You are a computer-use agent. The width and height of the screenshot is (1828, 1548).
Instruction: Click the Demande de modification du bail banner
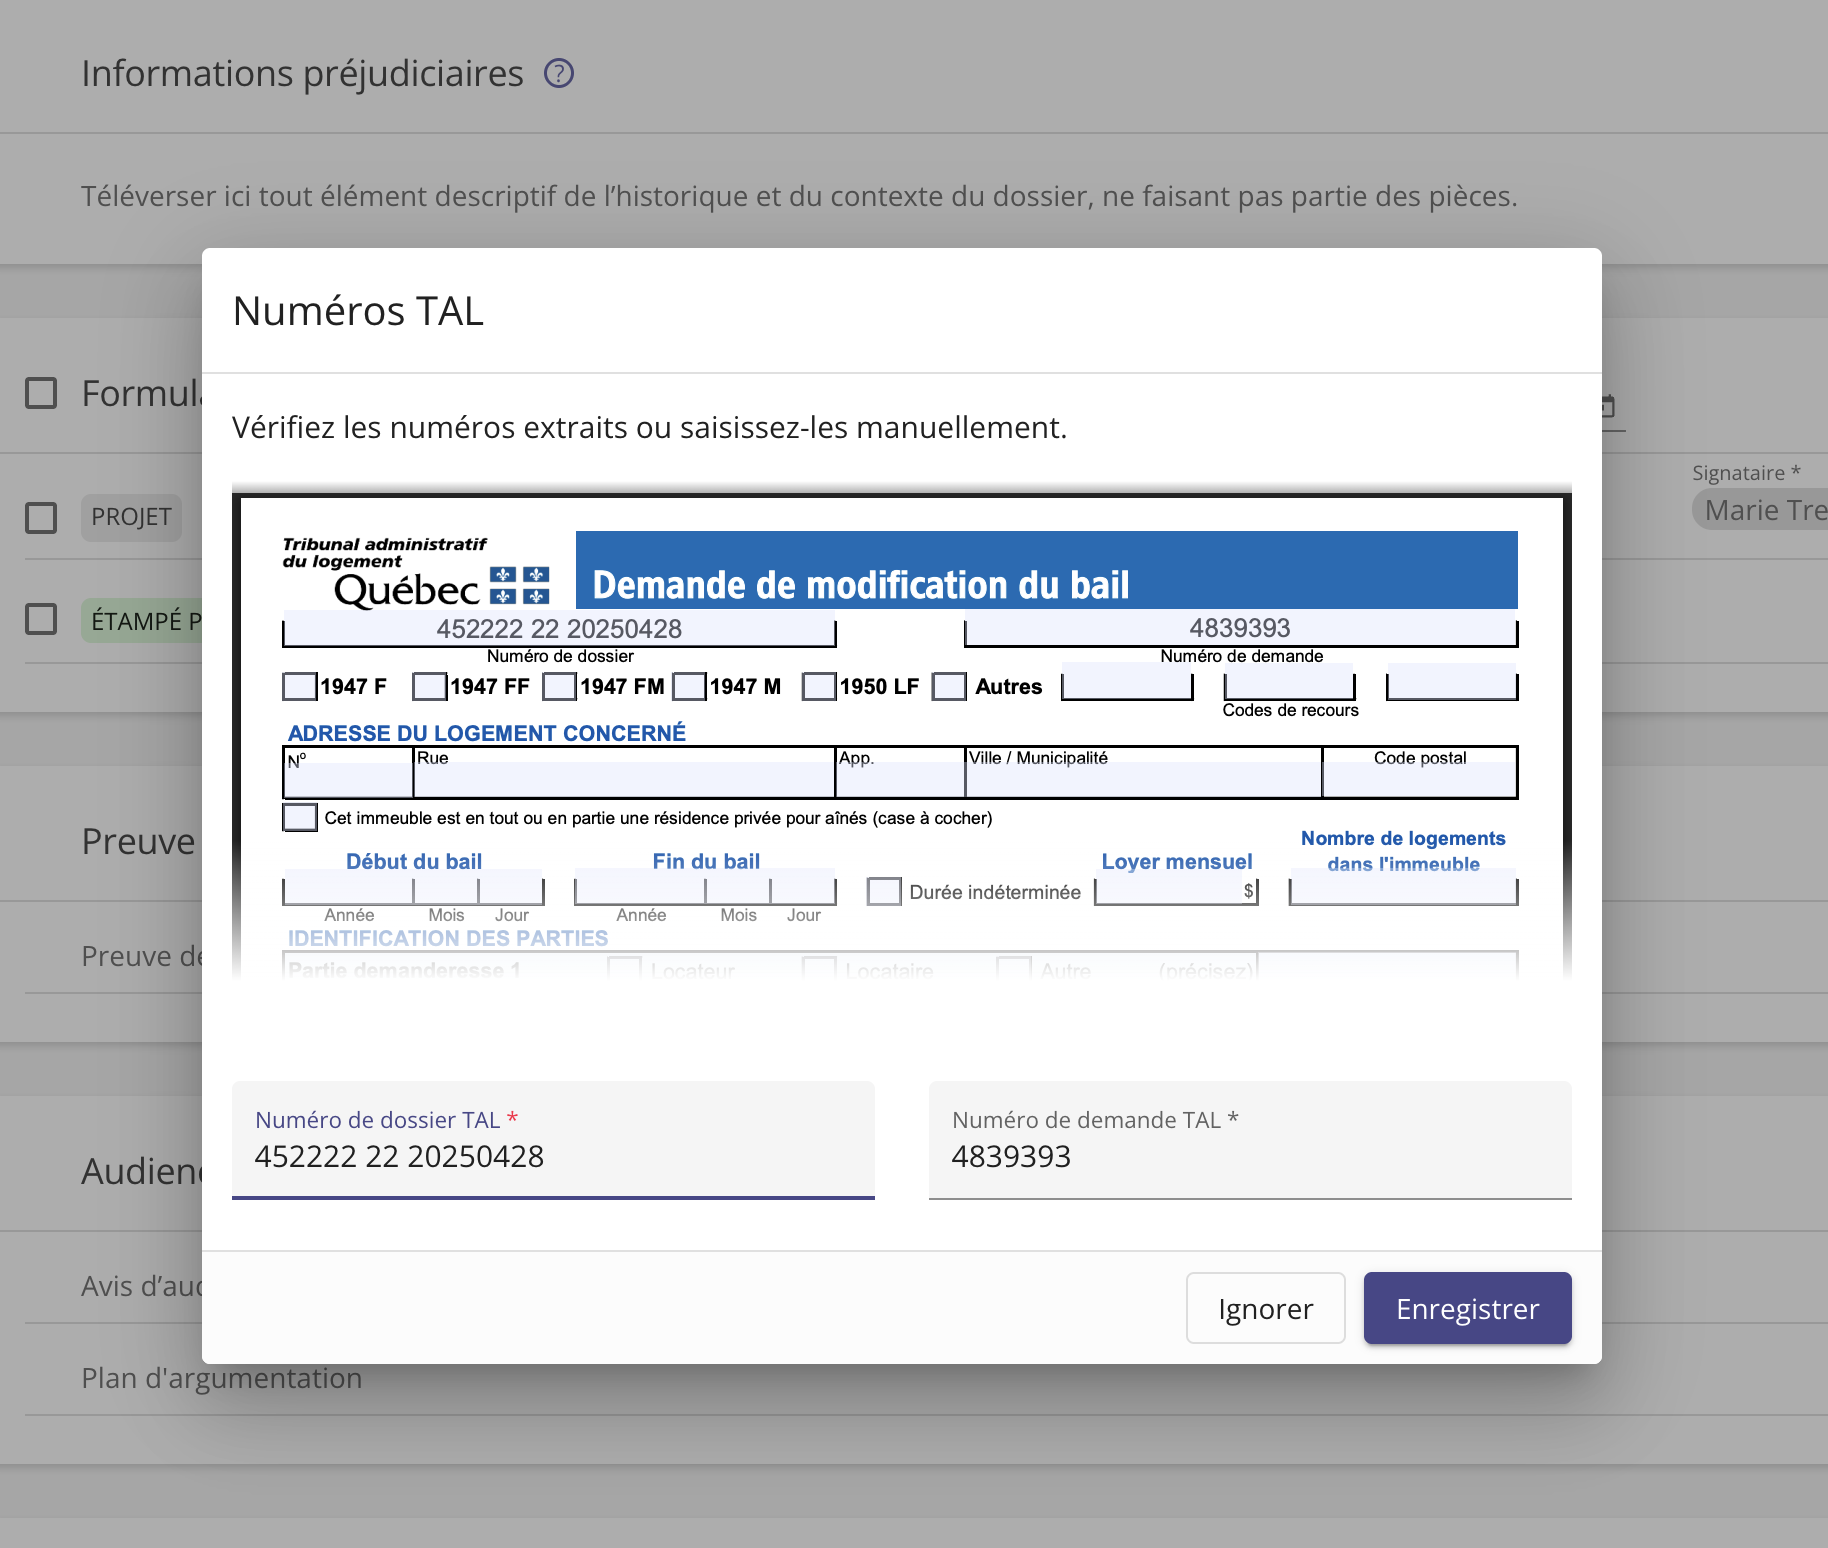[x=1046, y=571]
